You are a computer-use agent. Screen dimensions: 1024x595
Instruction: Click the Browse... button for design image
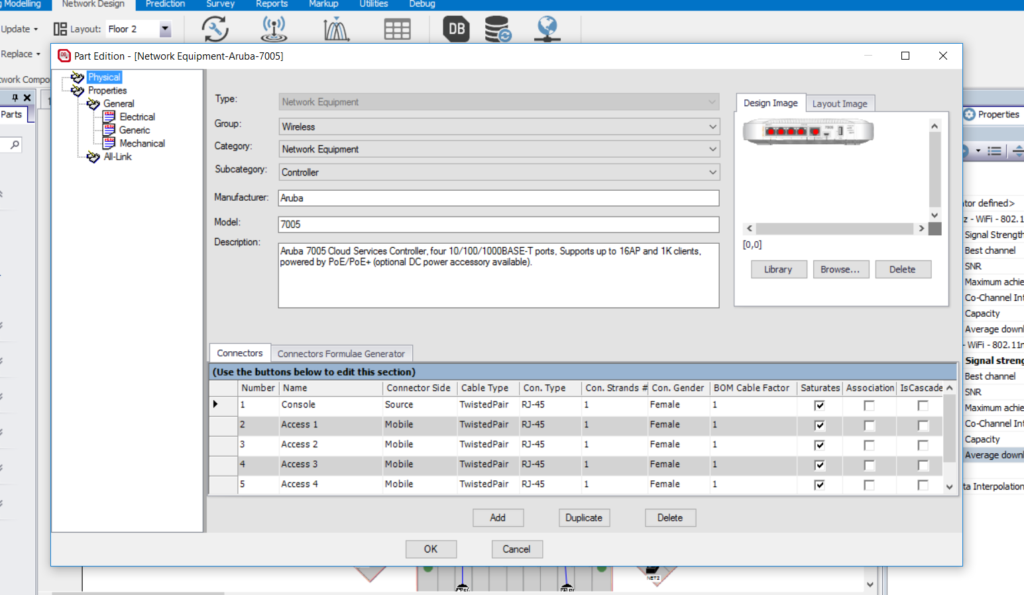840,269
